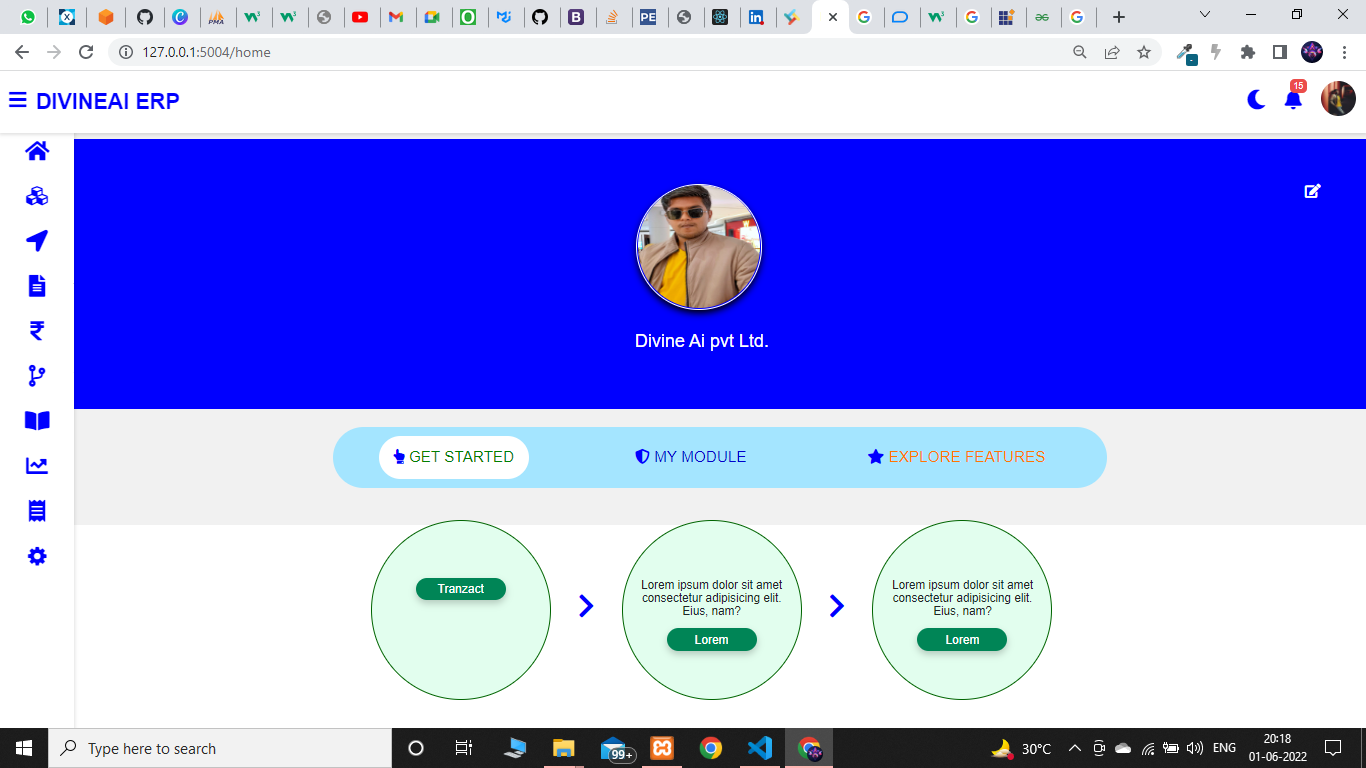Open the document report icon in sidebar

(36, 285)
